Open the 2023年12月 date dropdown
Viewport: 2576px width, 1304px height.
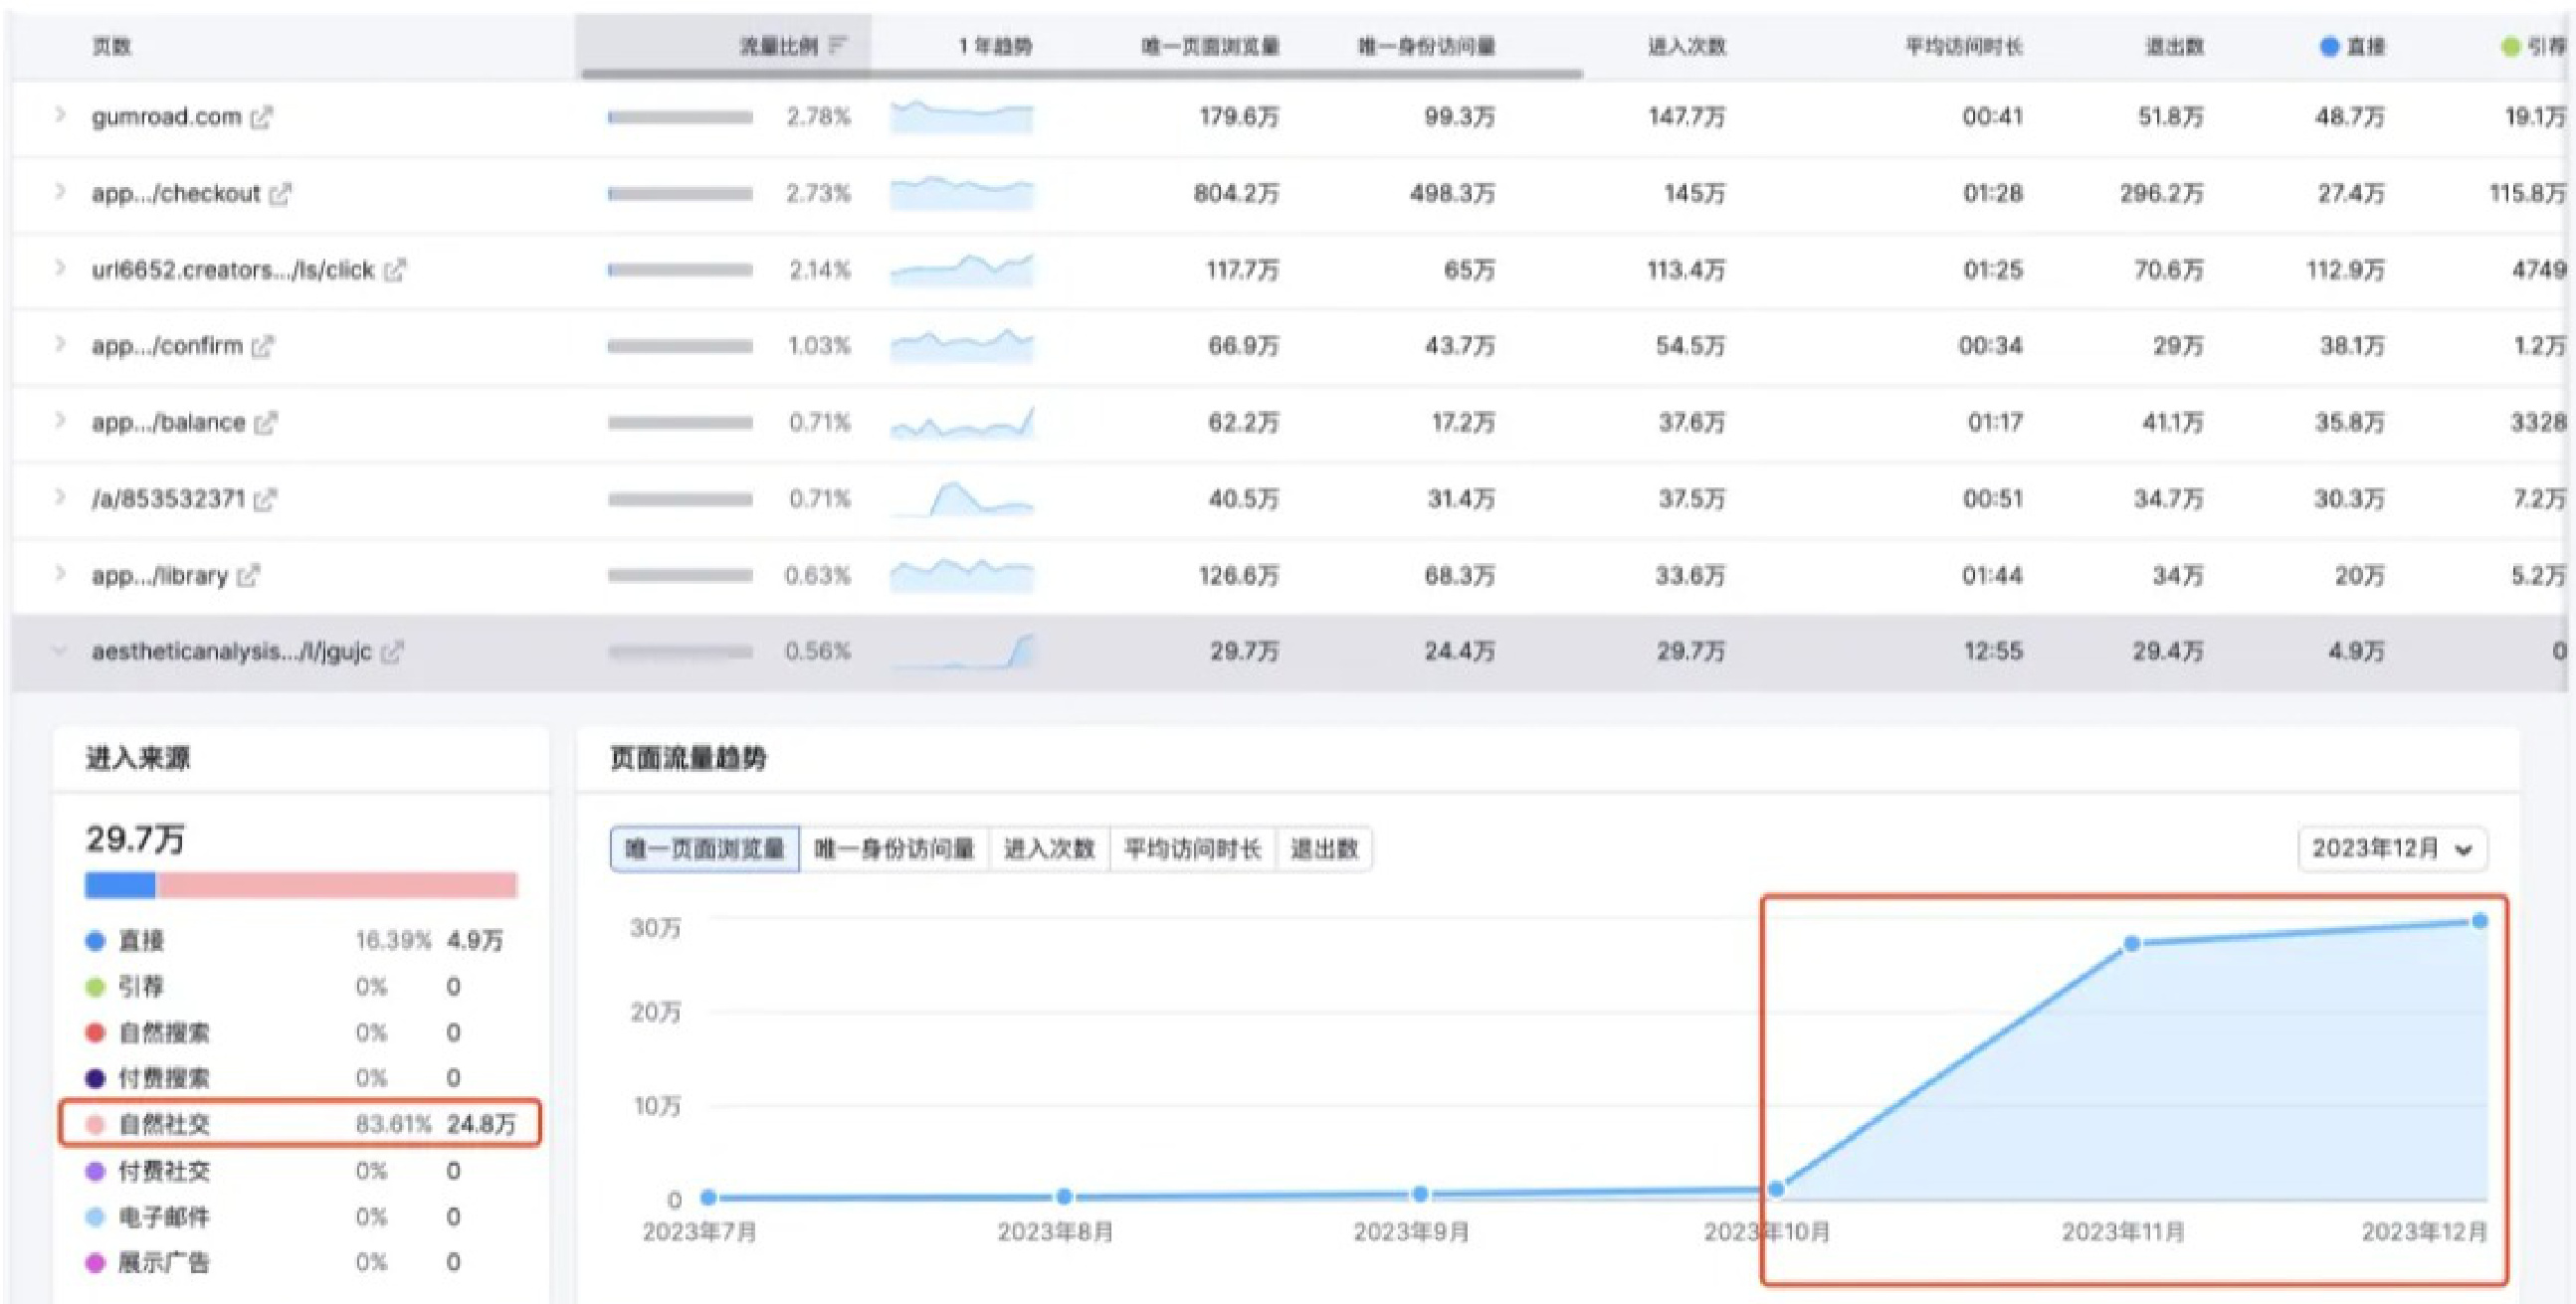2391,849
